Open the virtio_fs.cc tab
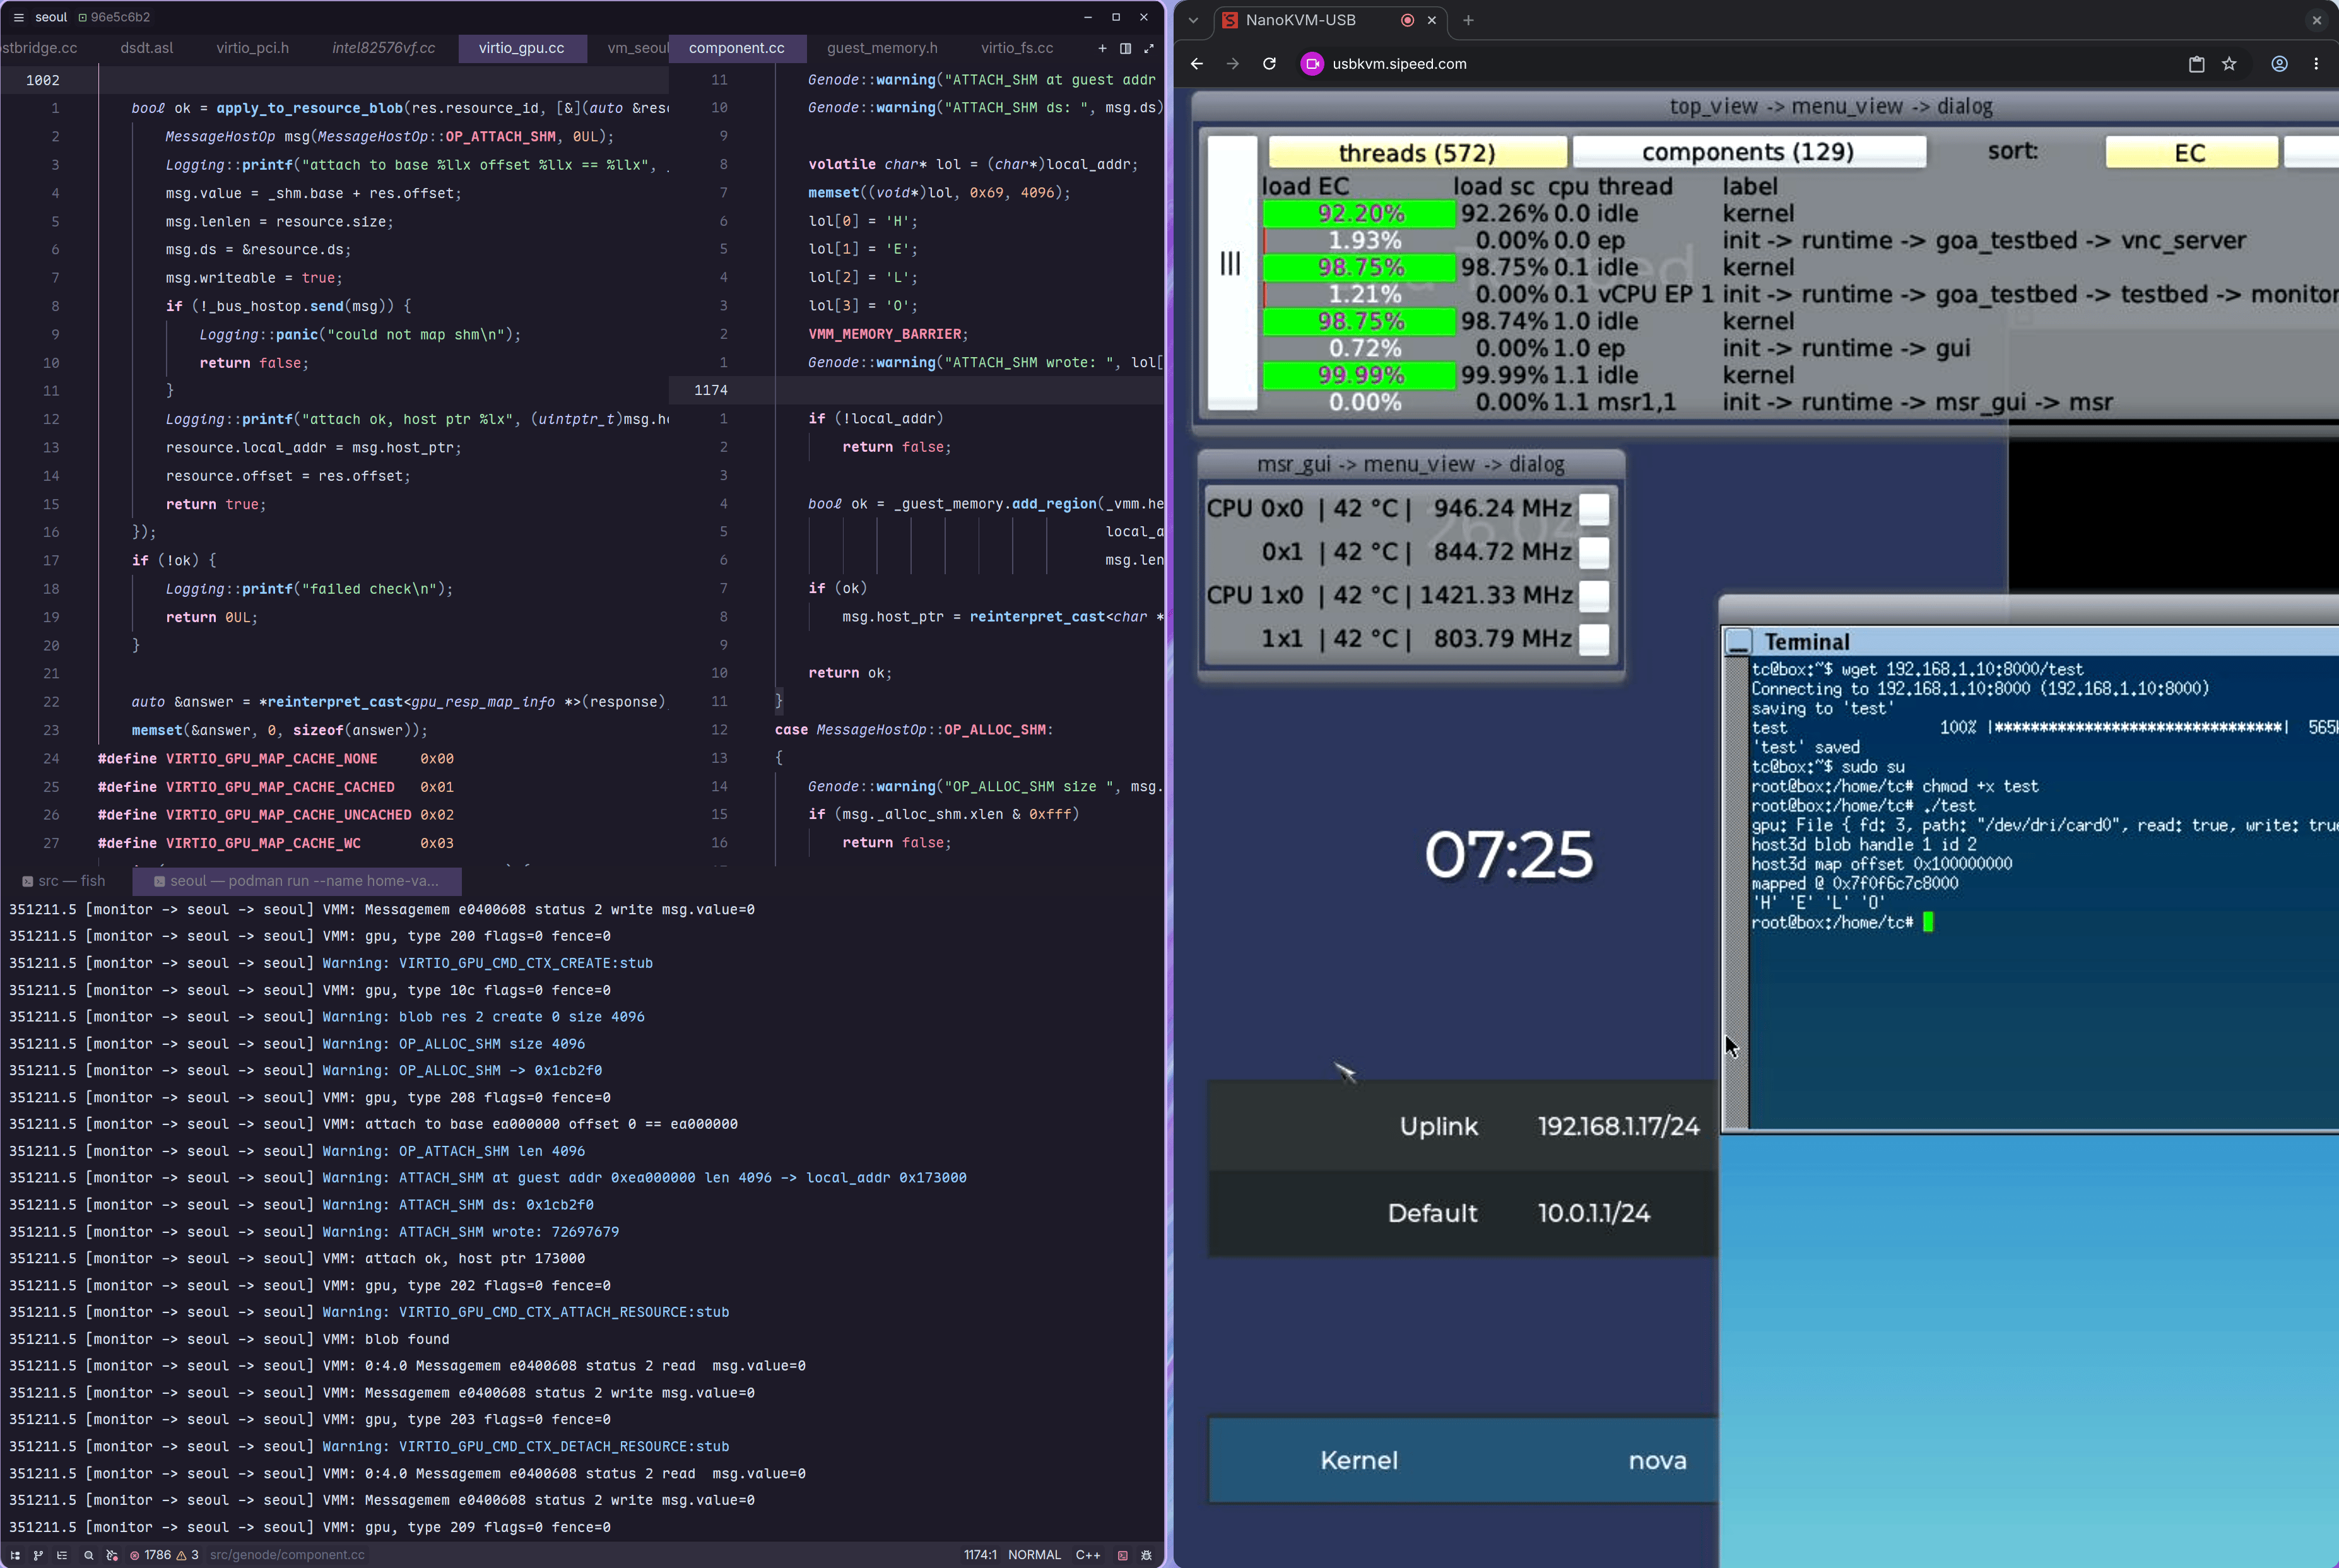The width and height of the screenshot is (2339, 1568). 1017,48
